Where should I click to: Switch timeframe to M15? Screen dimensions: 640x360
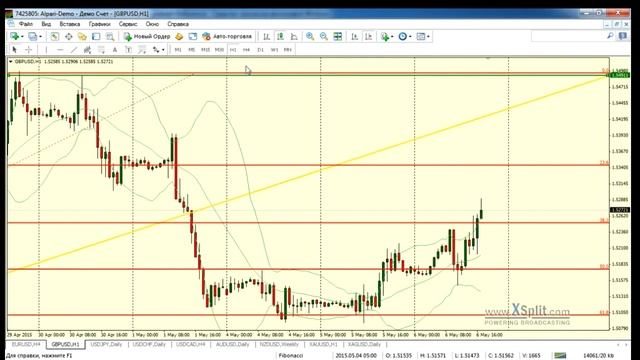[x=205, y=50]
